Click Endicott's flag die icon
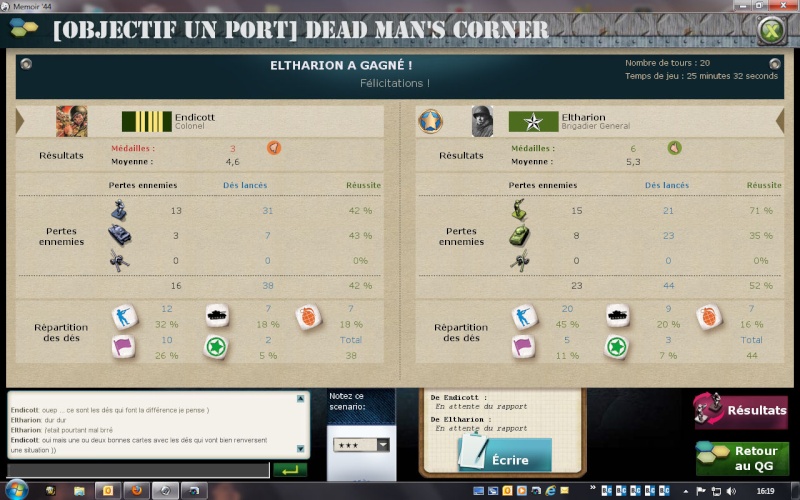 [123, 347]
